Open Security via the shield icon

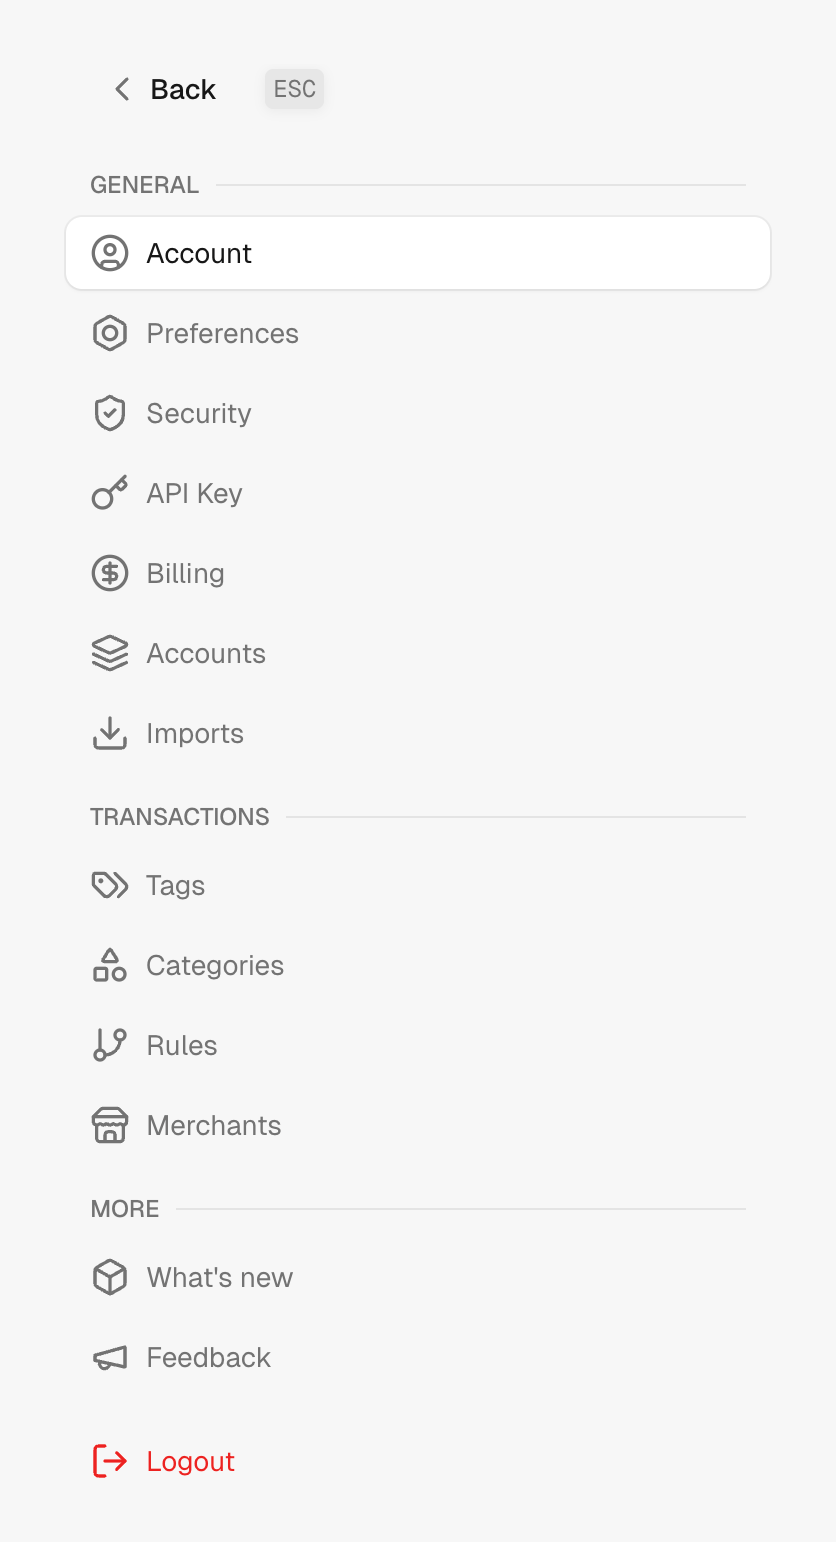click(x=110, y=413)
